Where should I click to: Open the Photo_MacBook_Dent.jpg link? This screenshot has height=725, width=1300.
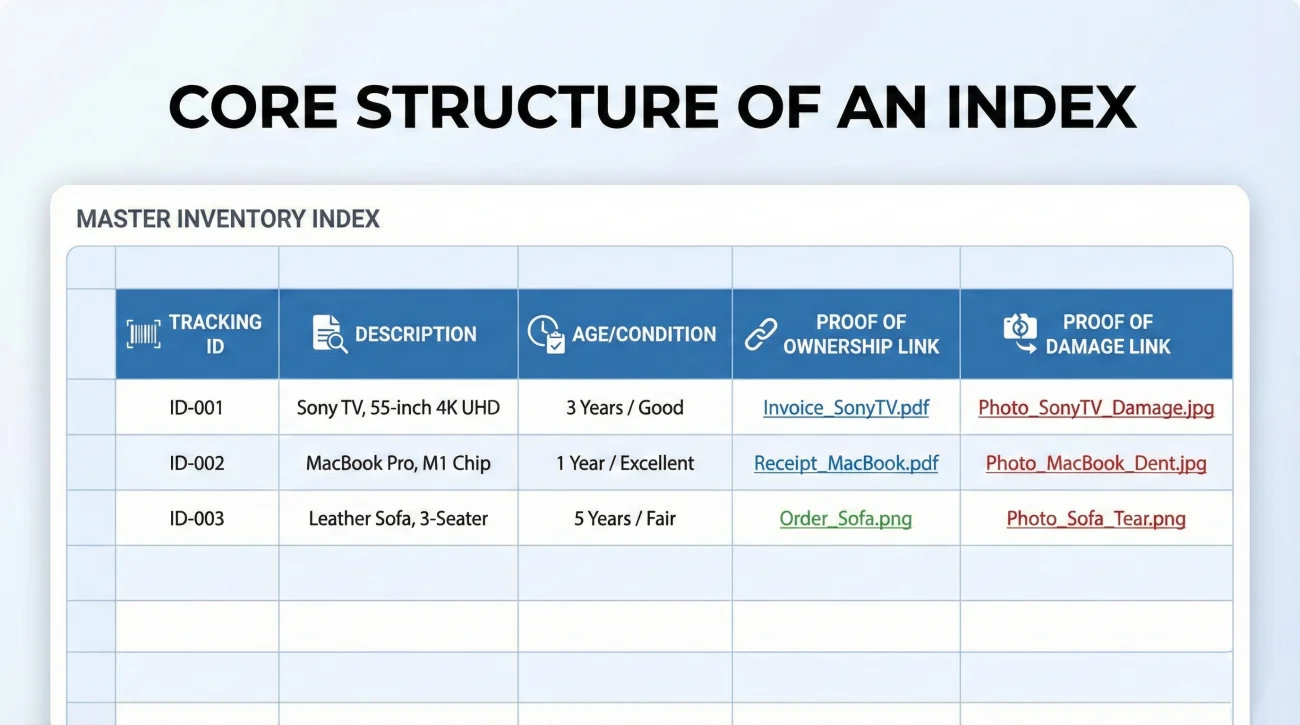pyautogui.click(x=1096, y=463)
